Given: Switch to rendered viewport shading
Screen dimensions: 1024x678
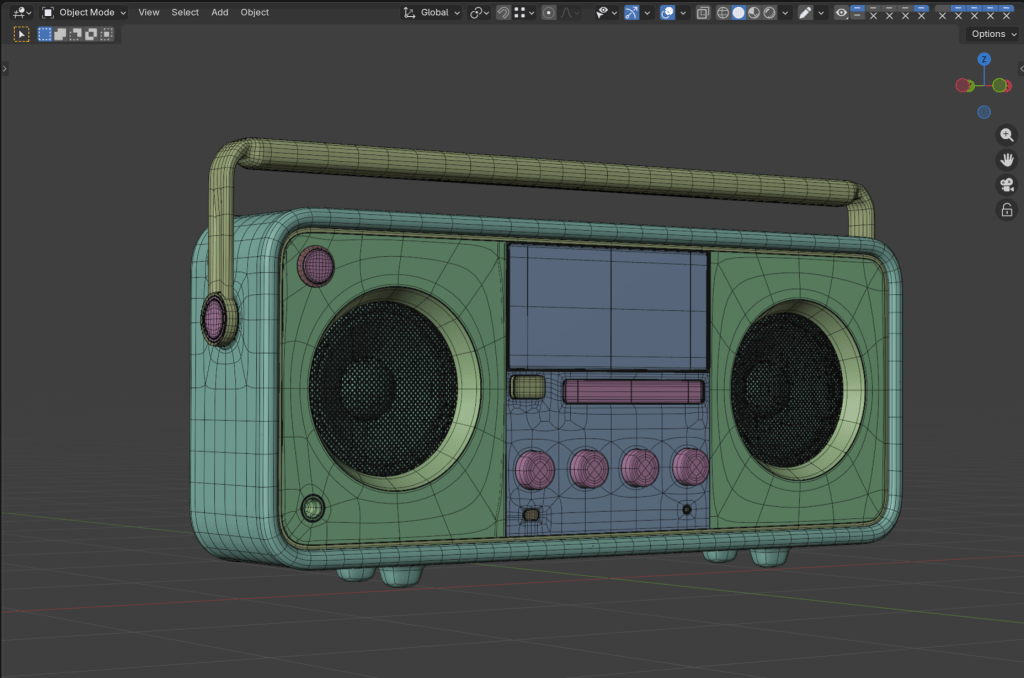Looking at the screenshot, I should click(768, 13).
